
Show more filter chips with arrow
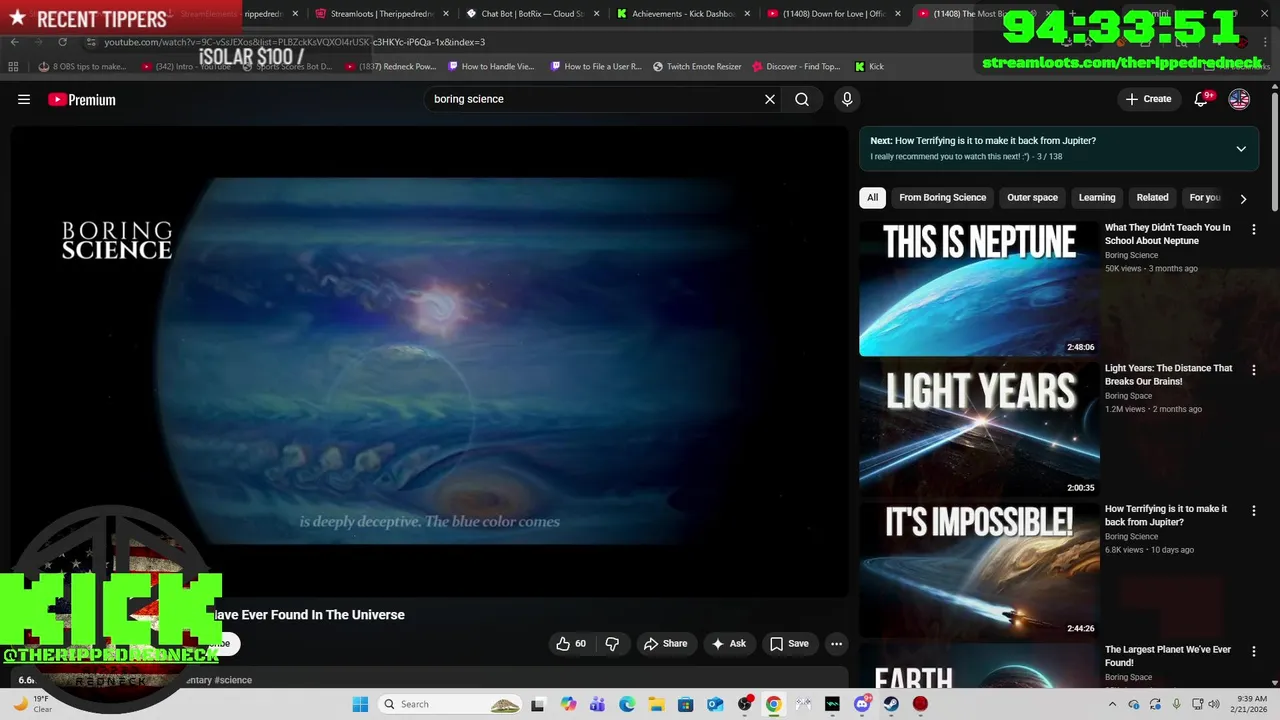point(1243,199)
